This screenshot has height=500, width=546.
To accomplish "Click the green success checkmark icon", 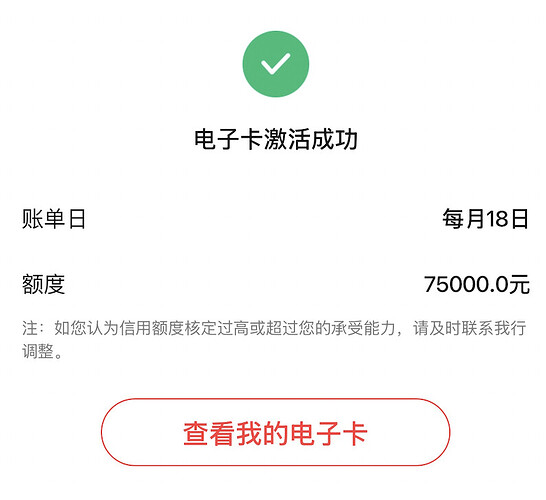I will tap(275, 64).
